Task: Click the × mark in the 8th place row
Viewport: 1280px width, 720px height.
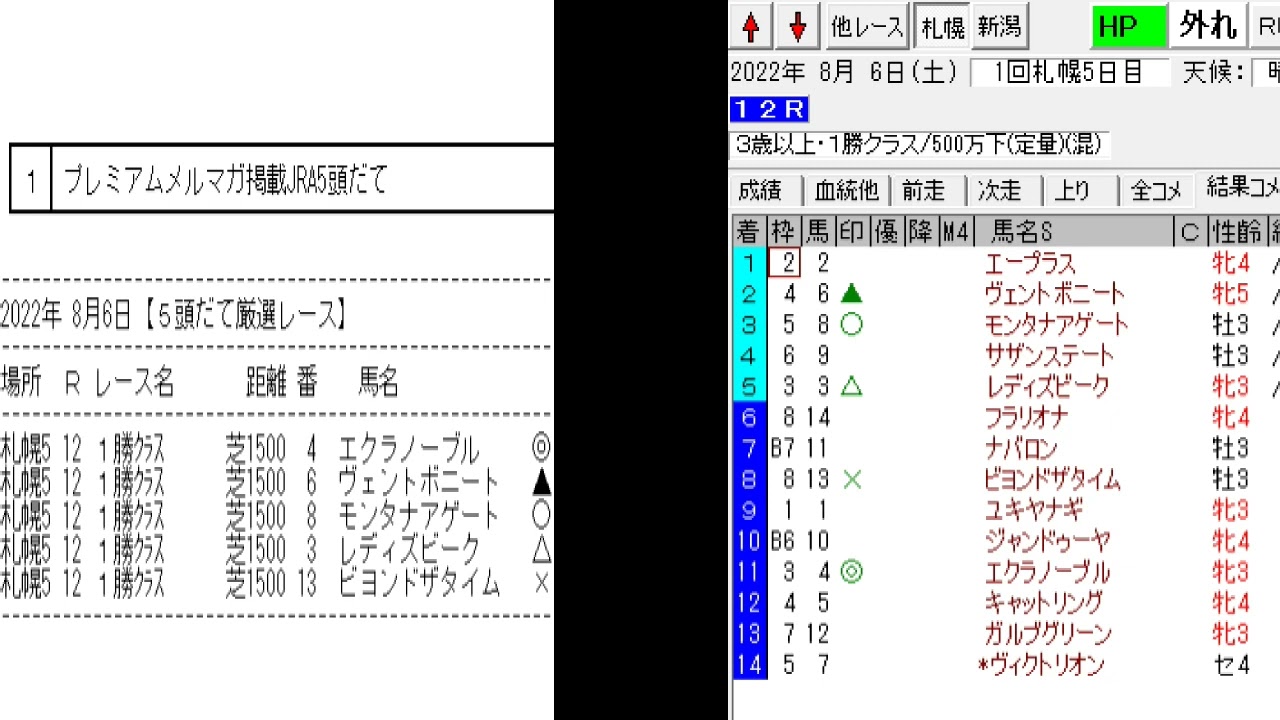Action: coord(851,480)
